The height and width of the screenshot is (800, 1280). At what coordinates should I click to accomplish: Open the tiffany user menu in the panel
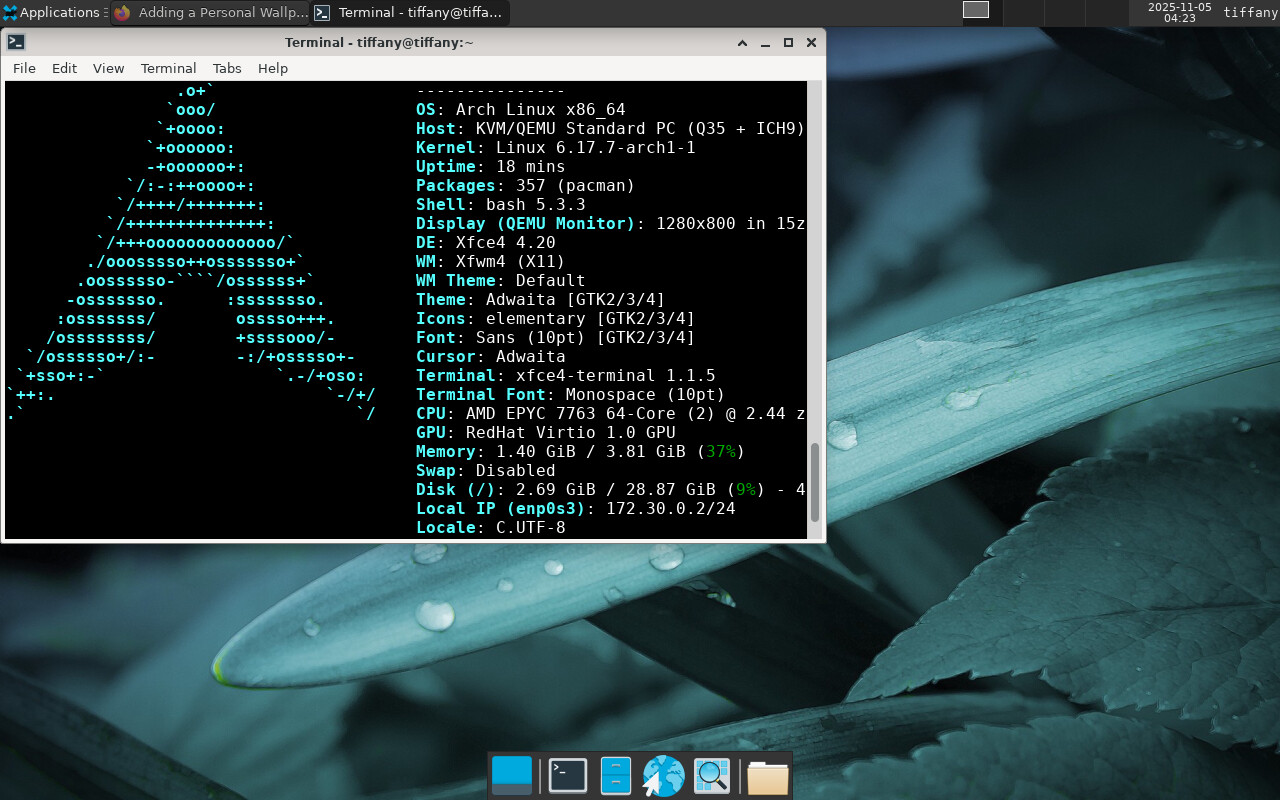coord(1250,13)
